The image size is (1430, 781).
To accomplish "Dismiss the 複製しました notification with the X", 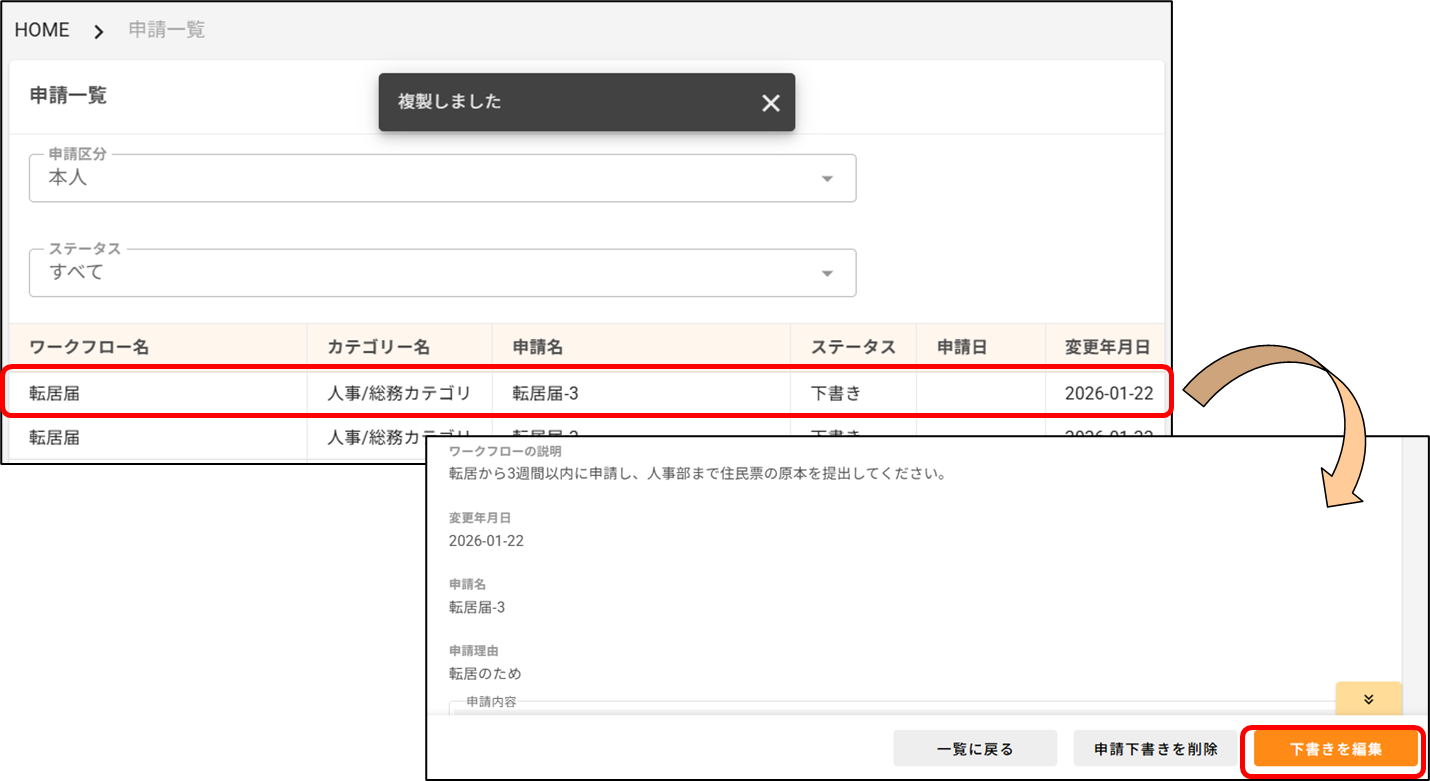I will coord(770,103).
